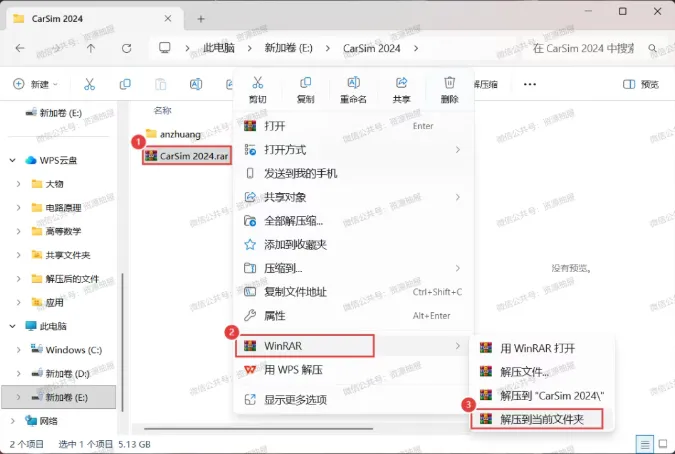Choose 复制文件地址
675x454 pixels.
tap(353, 292)
